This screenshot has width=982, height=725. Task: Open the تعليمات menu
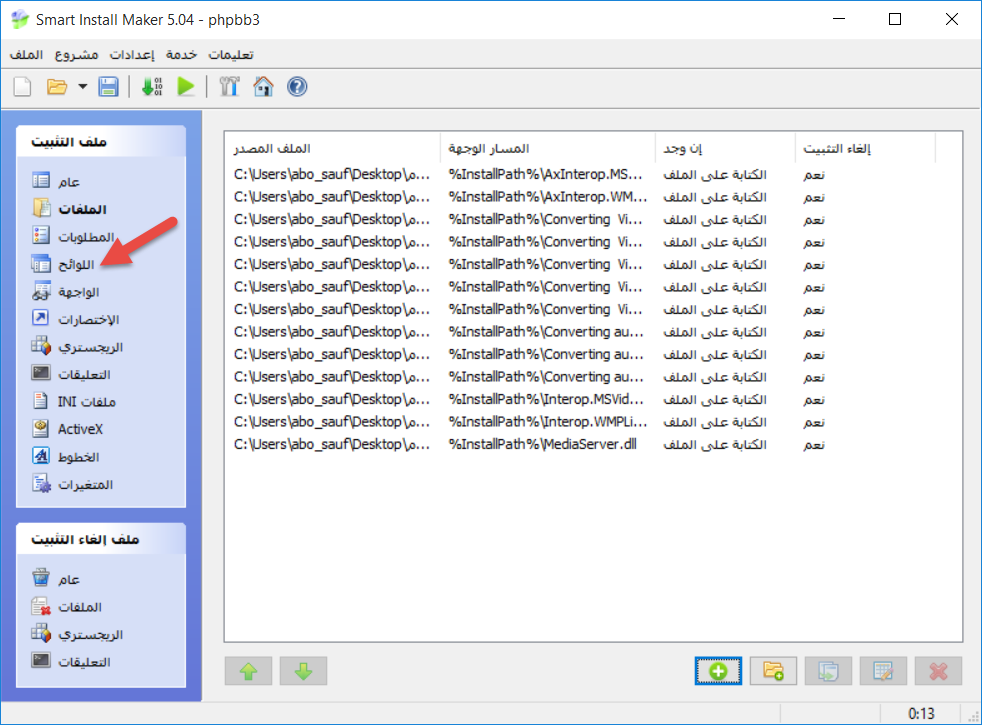(x=231, y=55)
